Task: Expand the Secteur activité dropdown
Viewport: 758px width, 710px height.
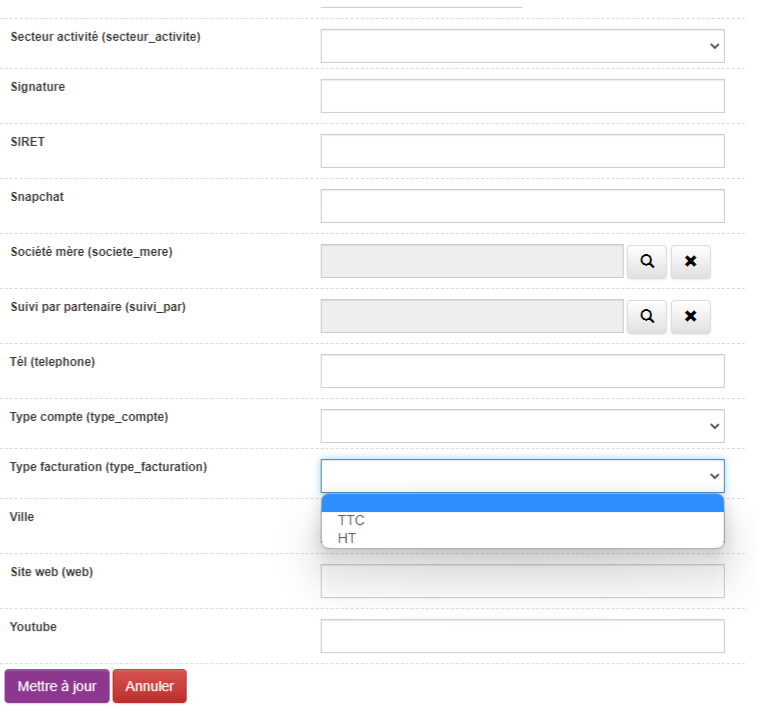Action: pyautogui.click(x=522, y=46)
